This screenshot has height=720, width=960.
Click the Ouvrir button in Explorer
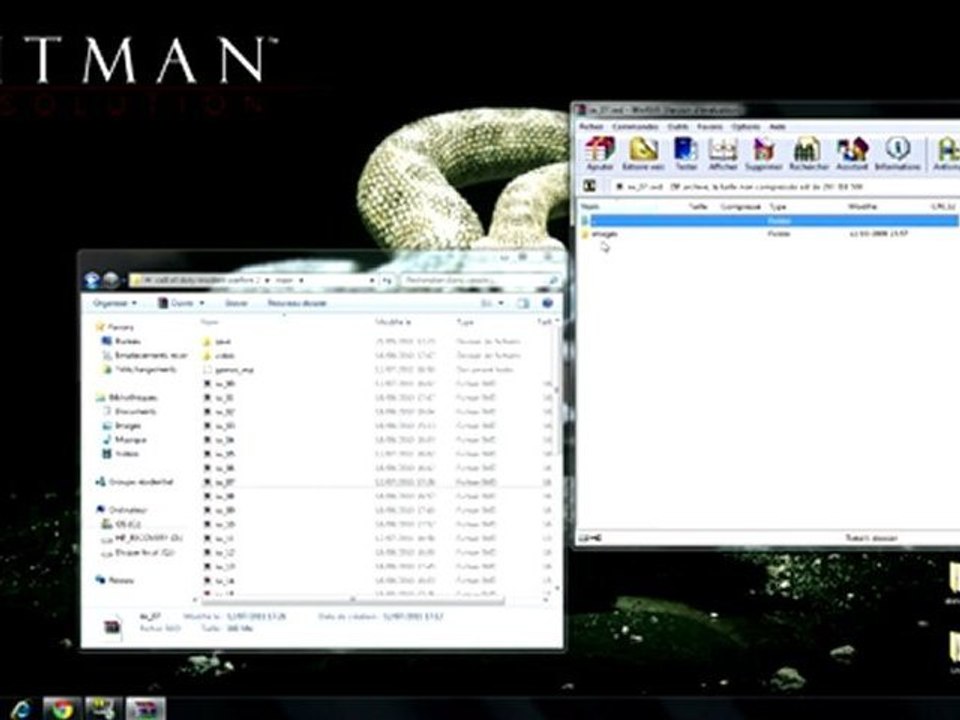click(x=176, y=303)
